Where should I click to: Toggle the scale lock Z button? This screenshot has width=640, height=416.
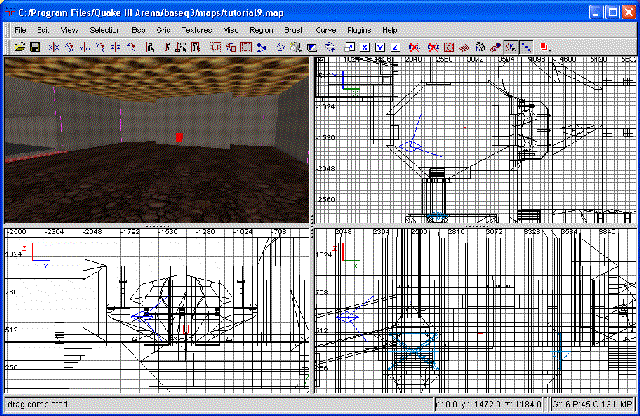[395, 47]
